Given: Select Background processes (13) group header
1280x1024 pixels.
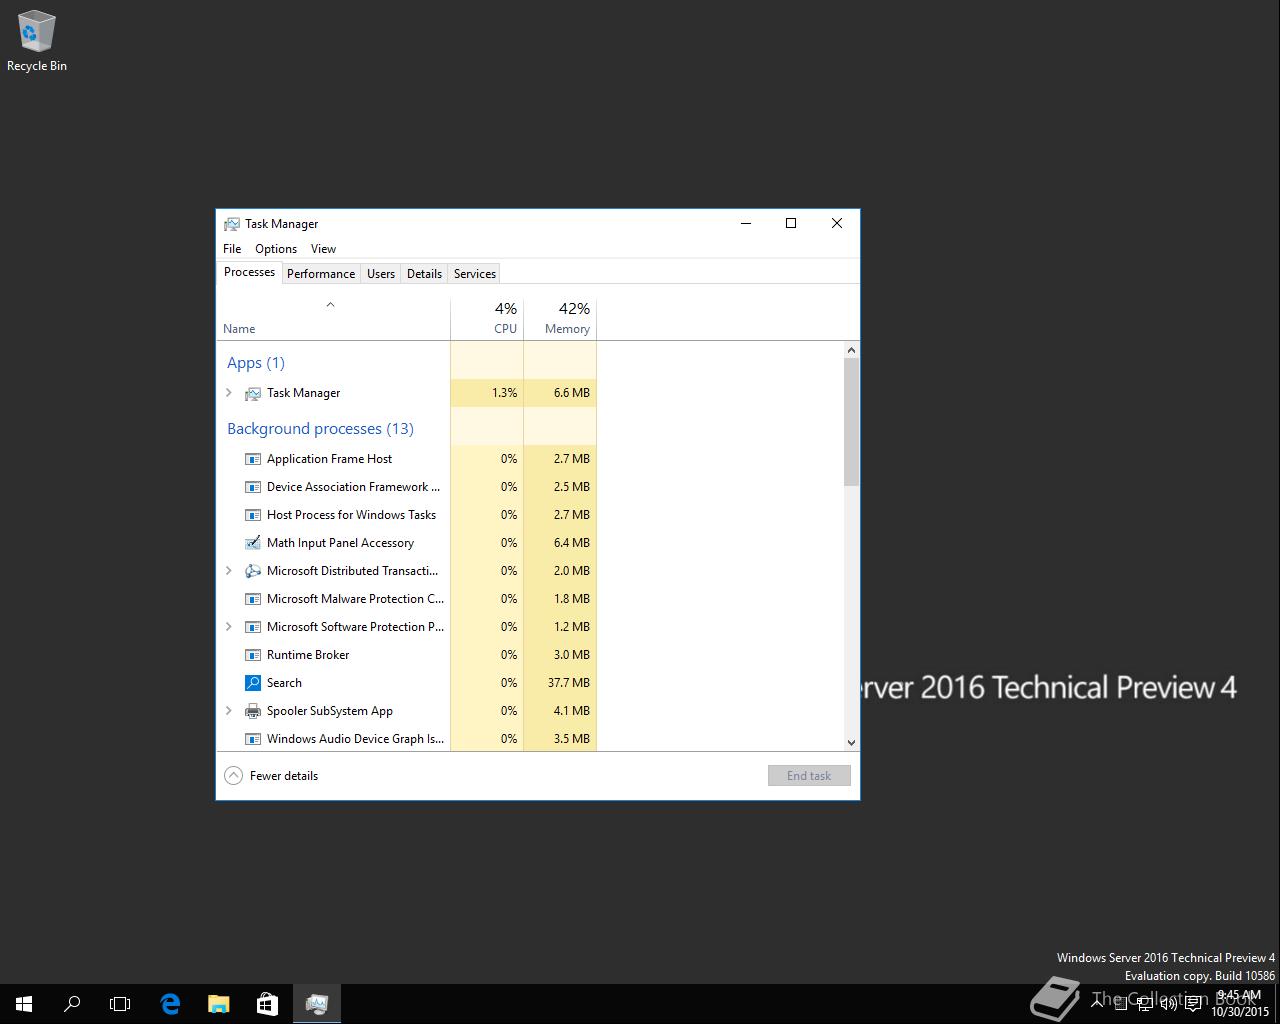Looking at the screenshot, I should click(320, 429).
